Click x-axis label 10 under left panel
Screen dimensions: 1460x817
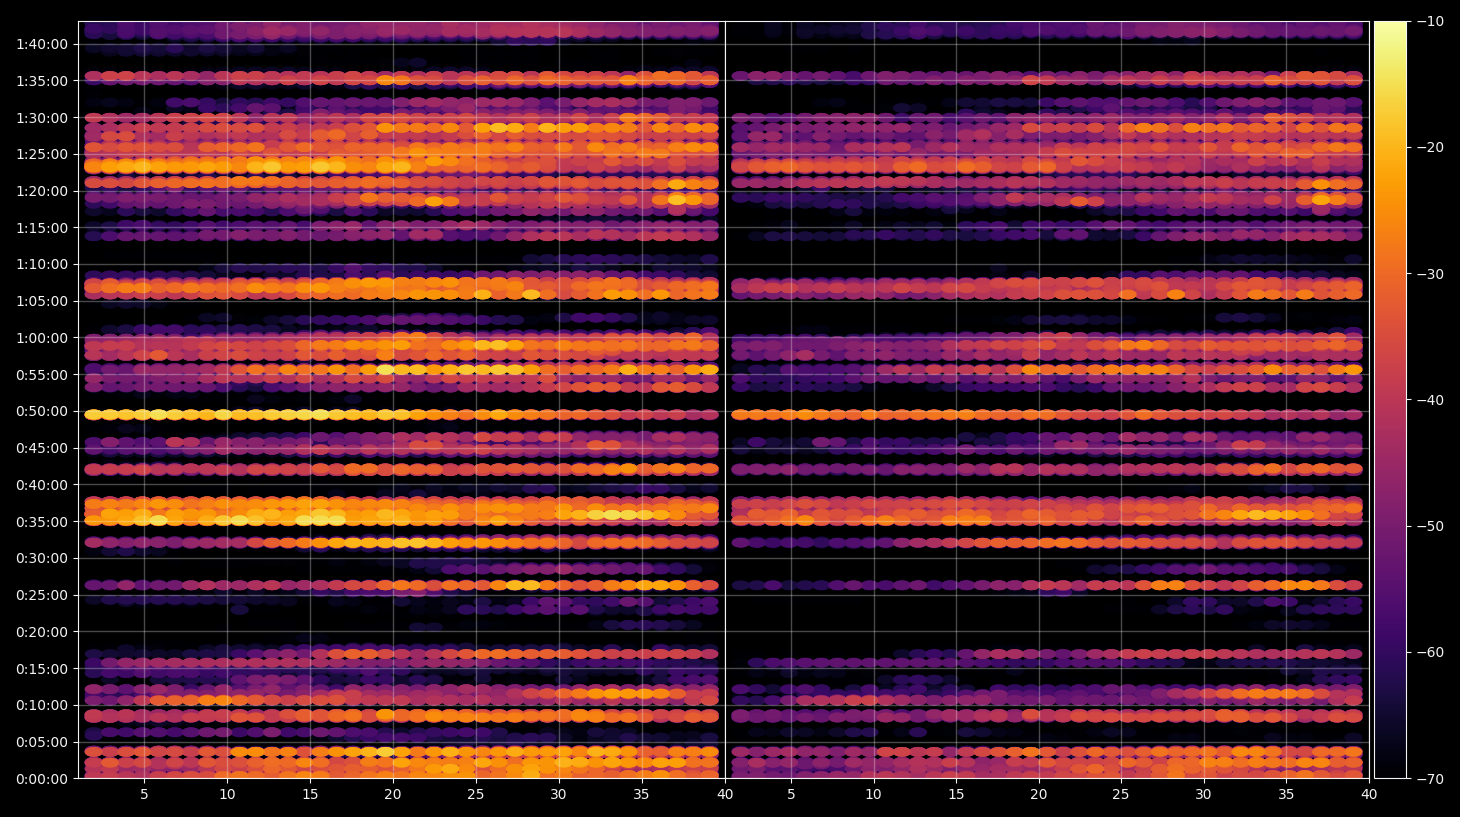pos(227,795)
